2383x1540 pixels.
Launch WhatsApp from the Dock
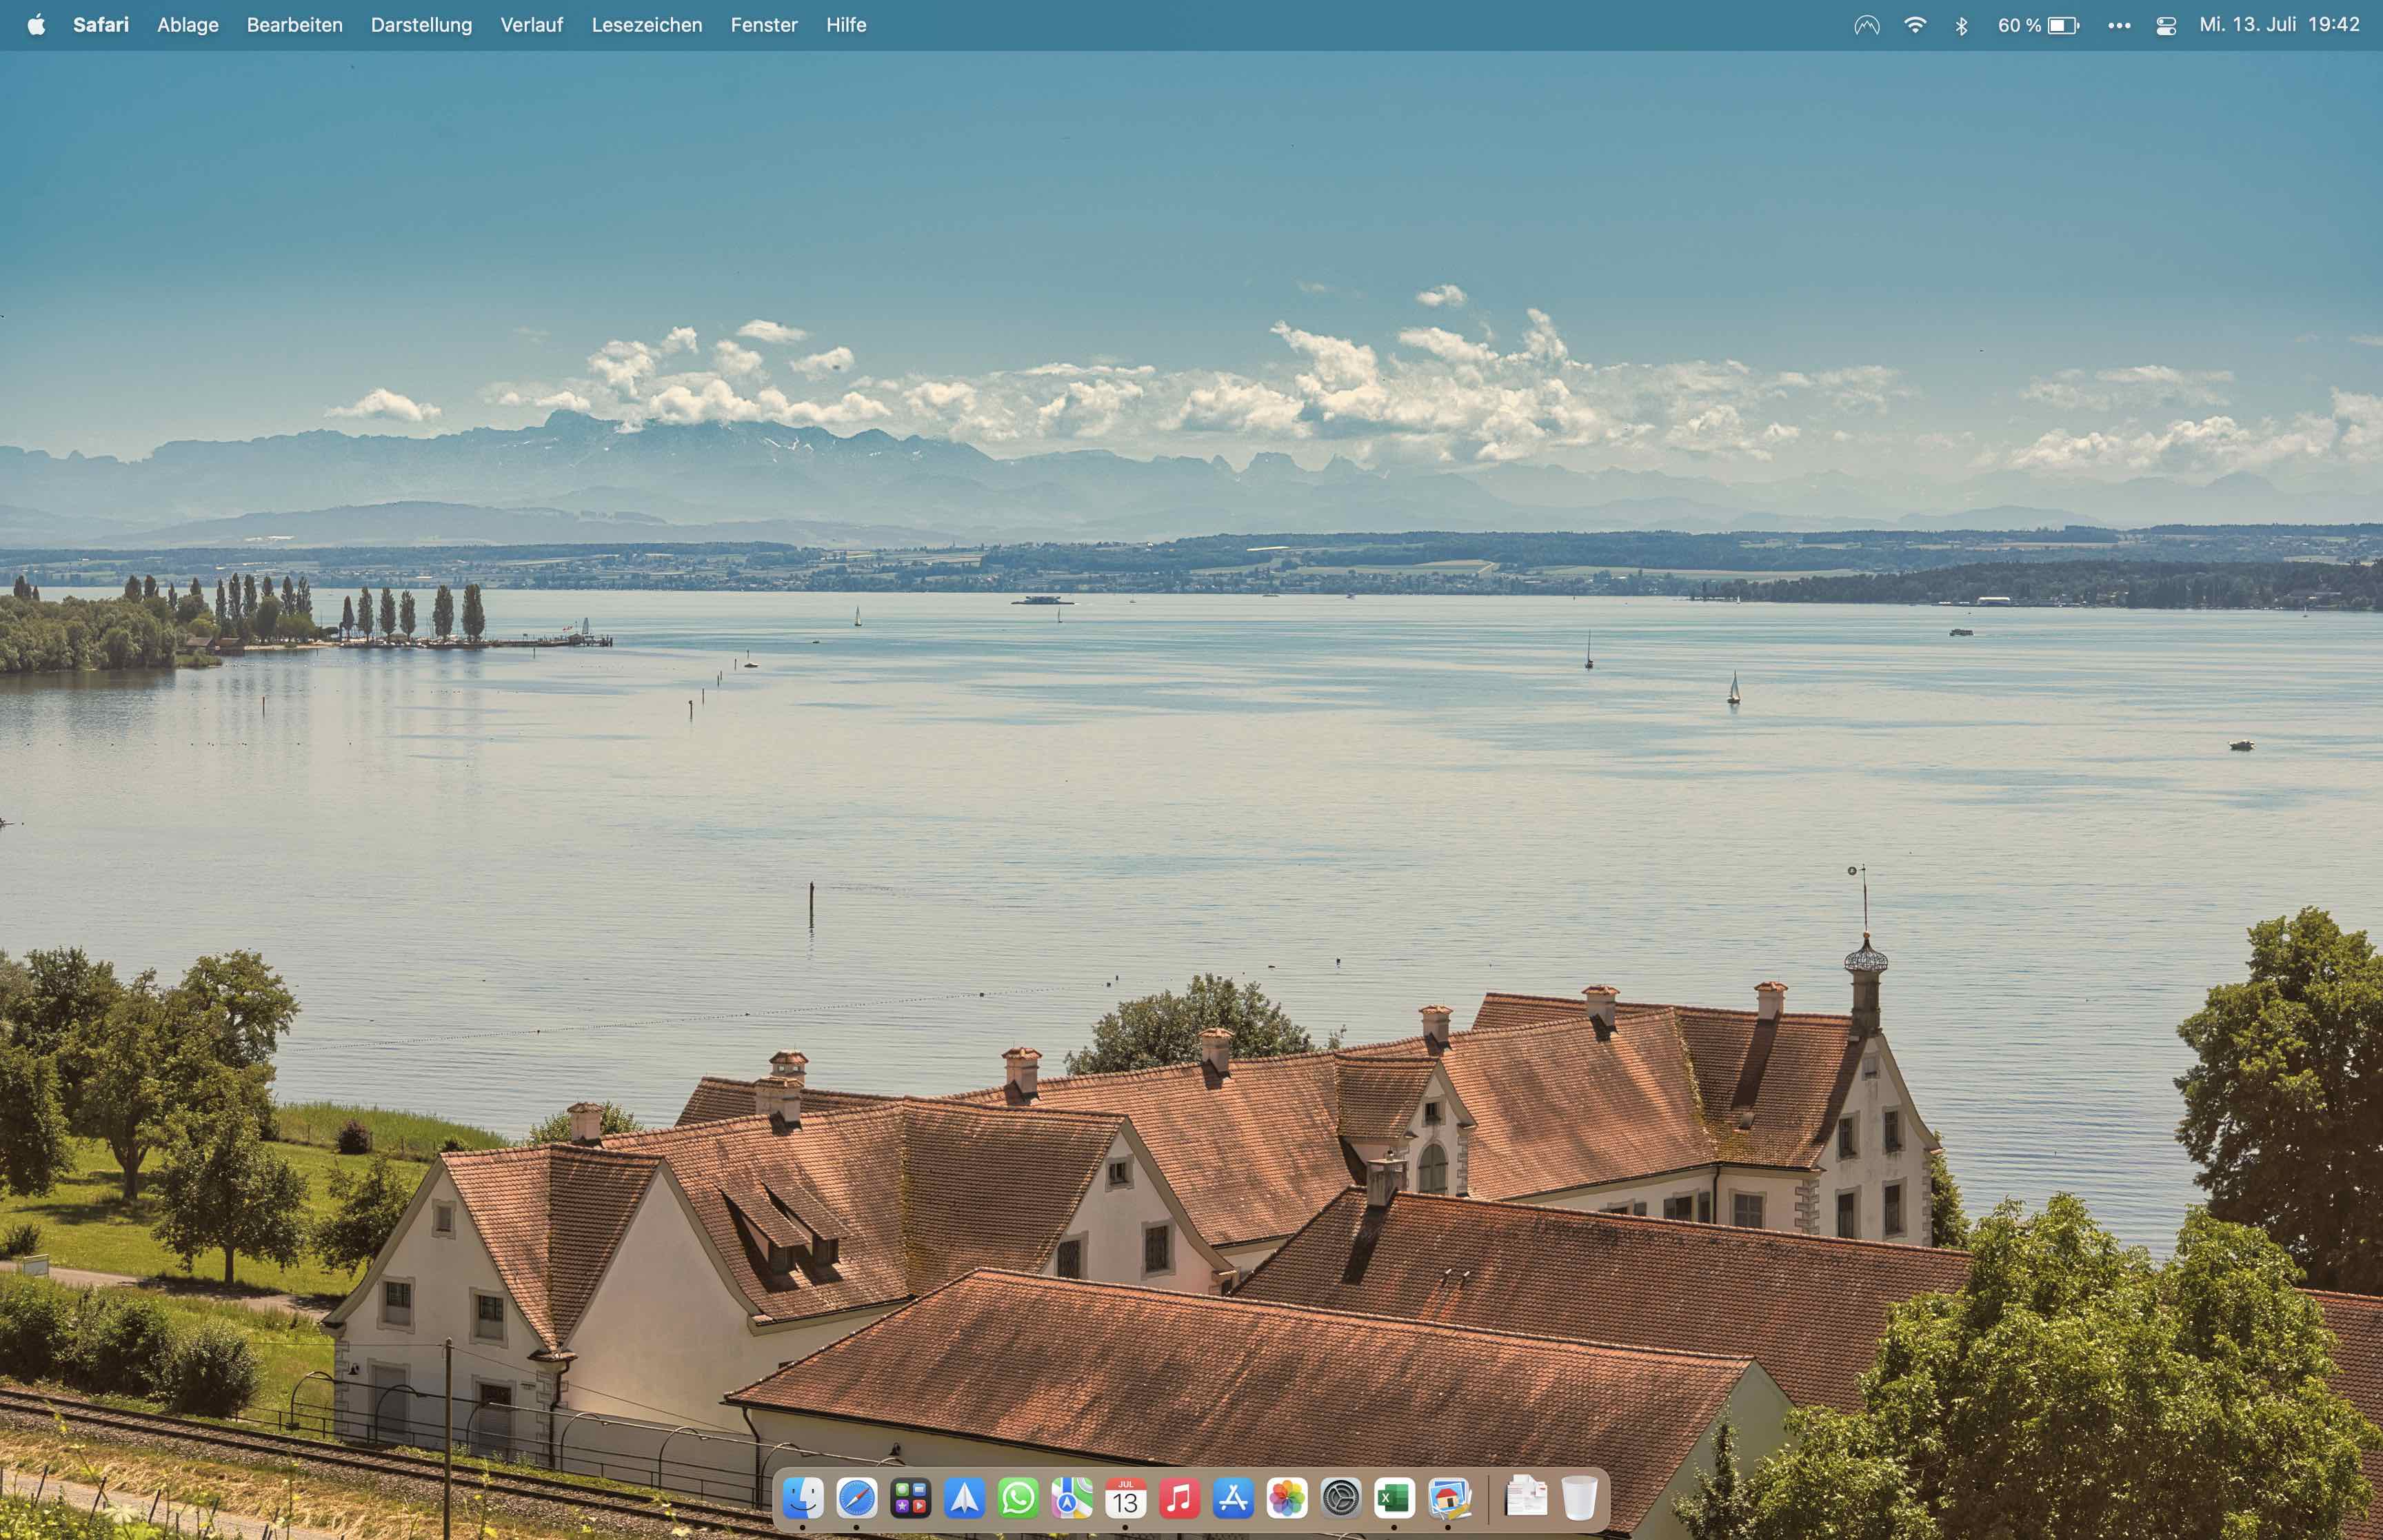[1018, 1498]
